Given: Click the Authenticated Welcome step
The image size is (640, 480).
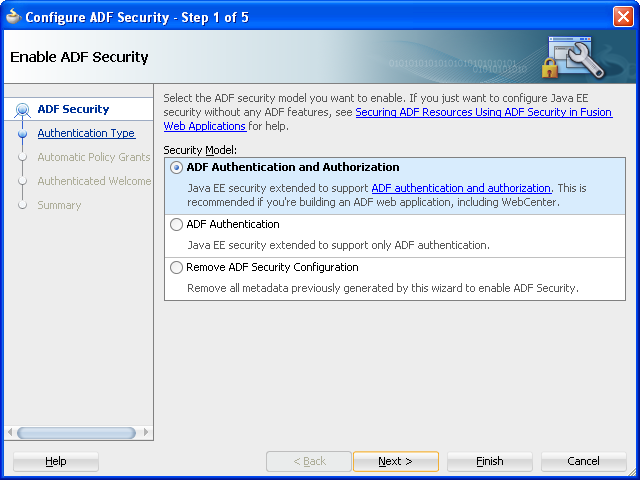Looking at the screenshot, I should 94,181.
